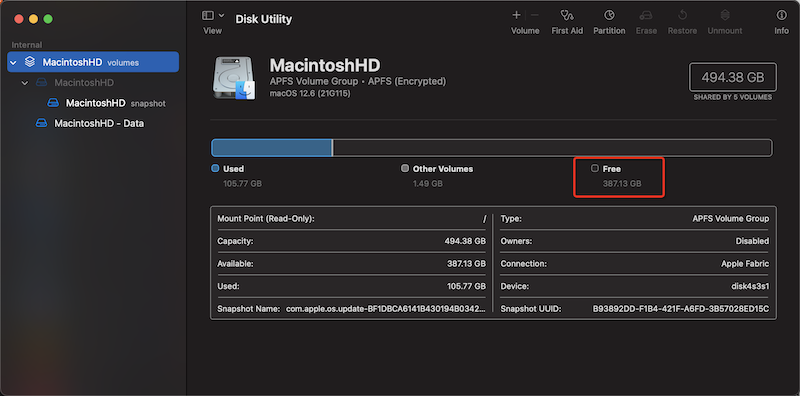
Task: Click the MacintoshHD heading title
Action: tap(324, 65)
